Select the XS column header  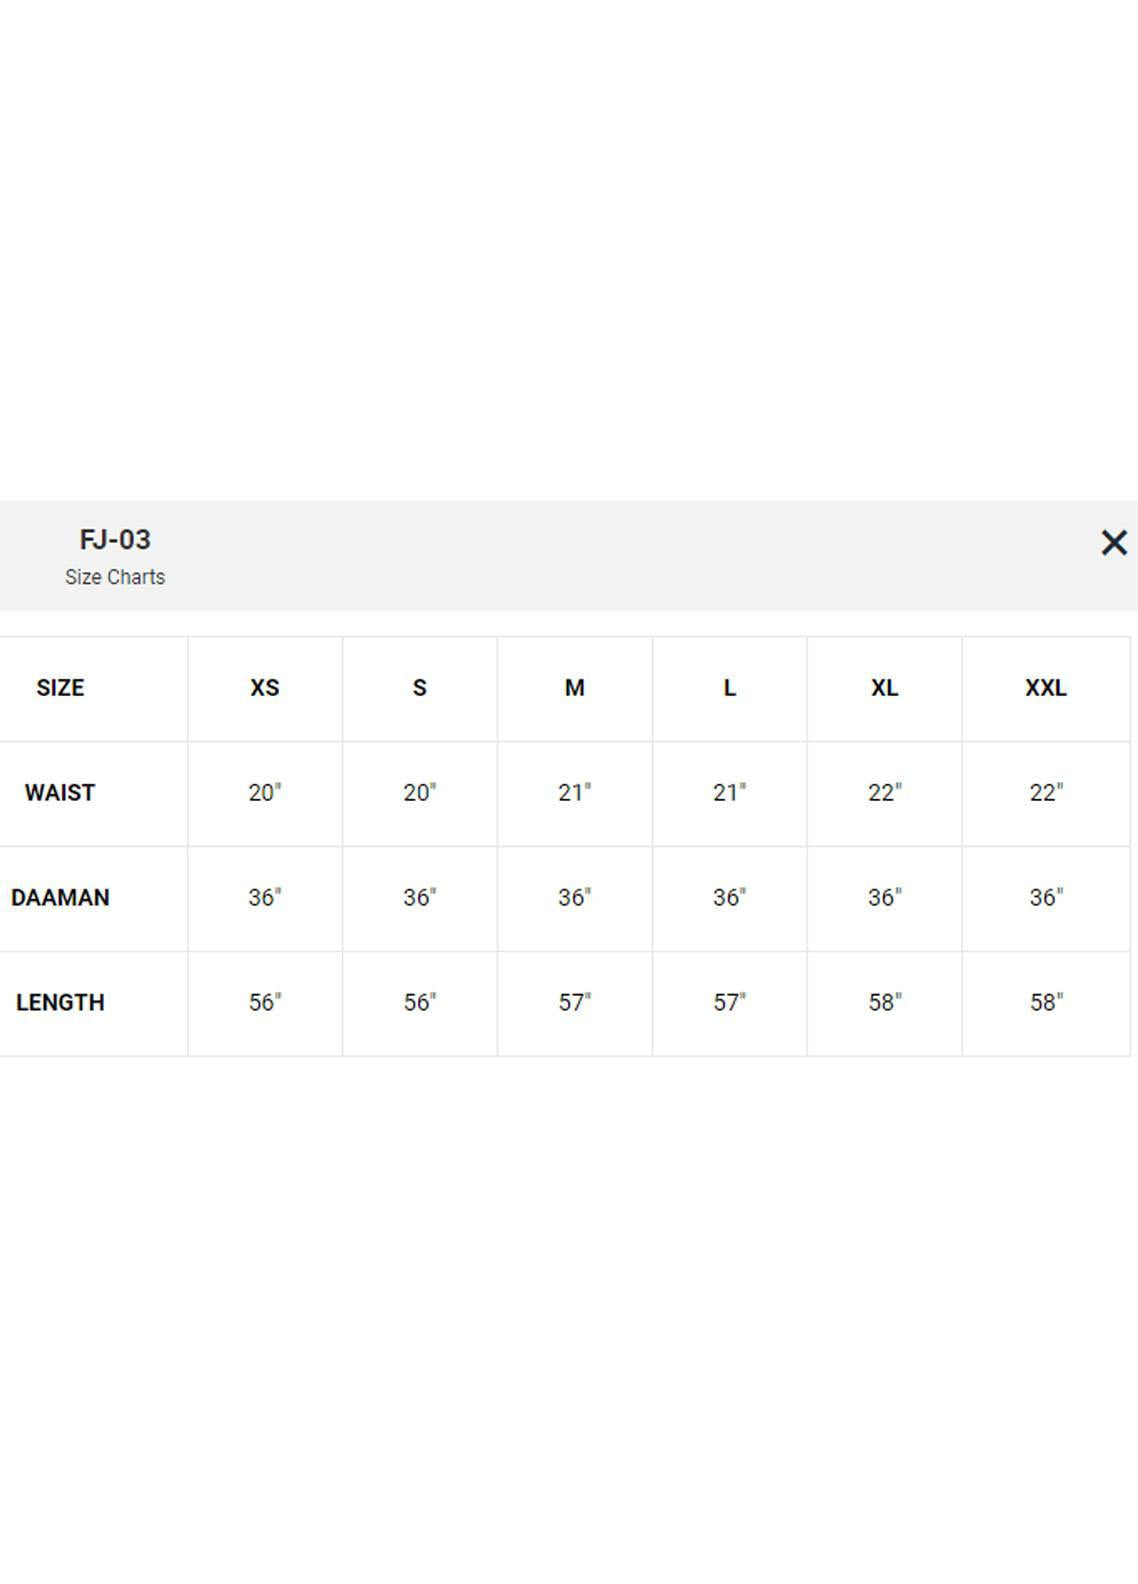[265, 688]
